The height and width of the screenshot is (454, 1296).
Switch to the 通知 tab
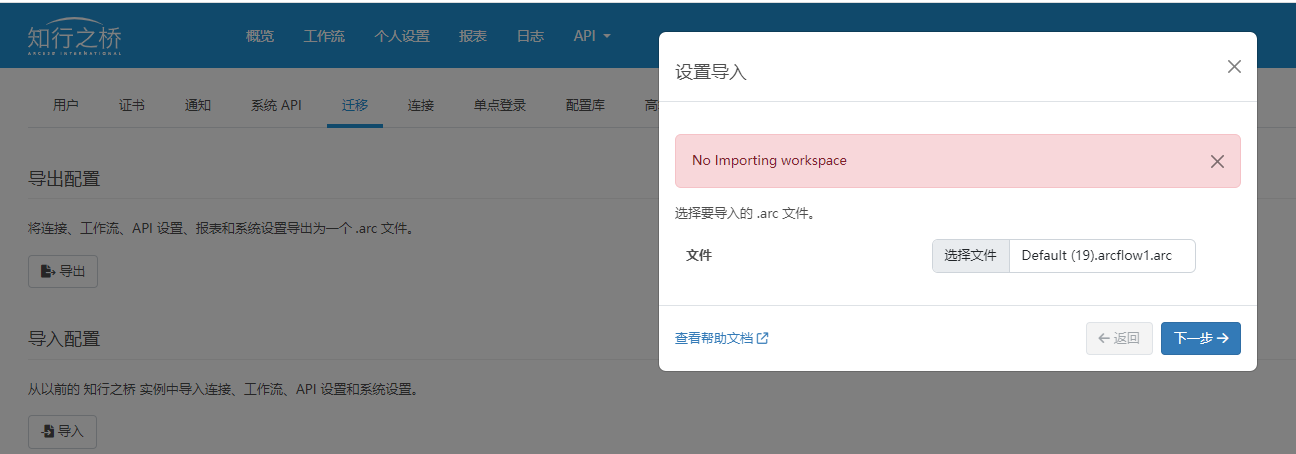pyautogui.click(x=198, y=105)
